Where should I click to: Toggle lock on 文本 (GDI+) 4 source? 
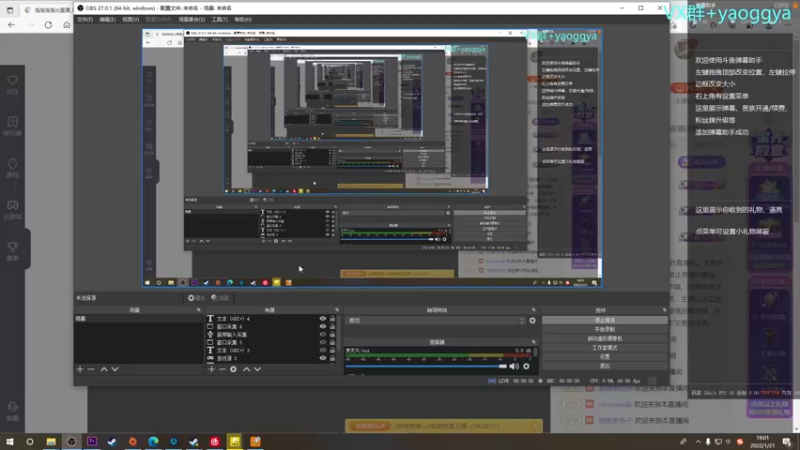[332, 318]
